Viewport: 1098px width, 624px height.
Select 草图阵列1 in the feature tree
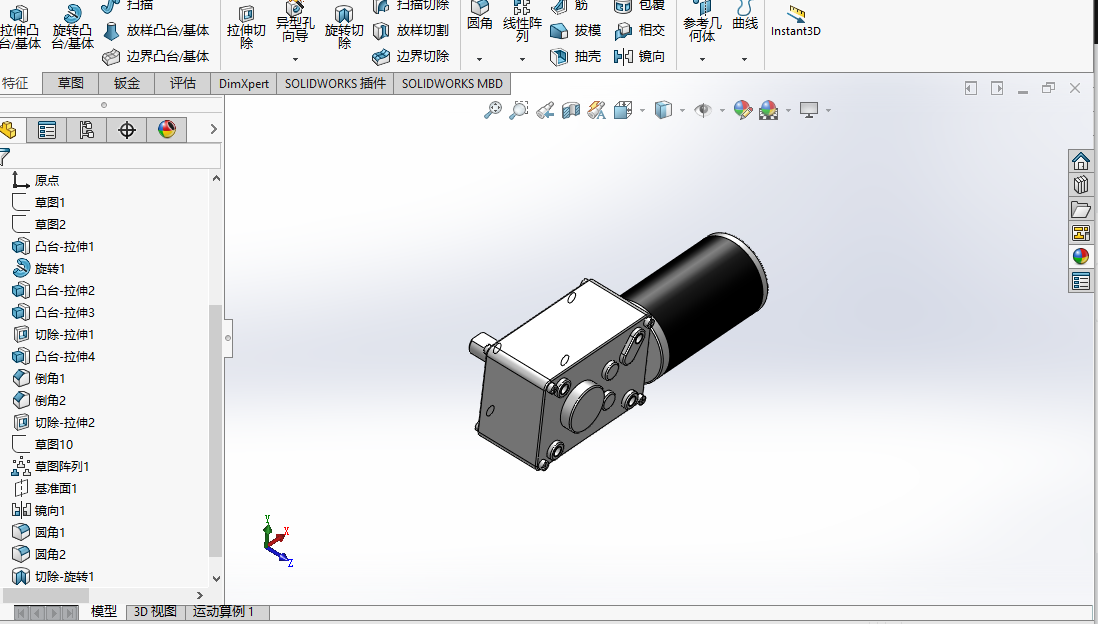tap(51, 466)
